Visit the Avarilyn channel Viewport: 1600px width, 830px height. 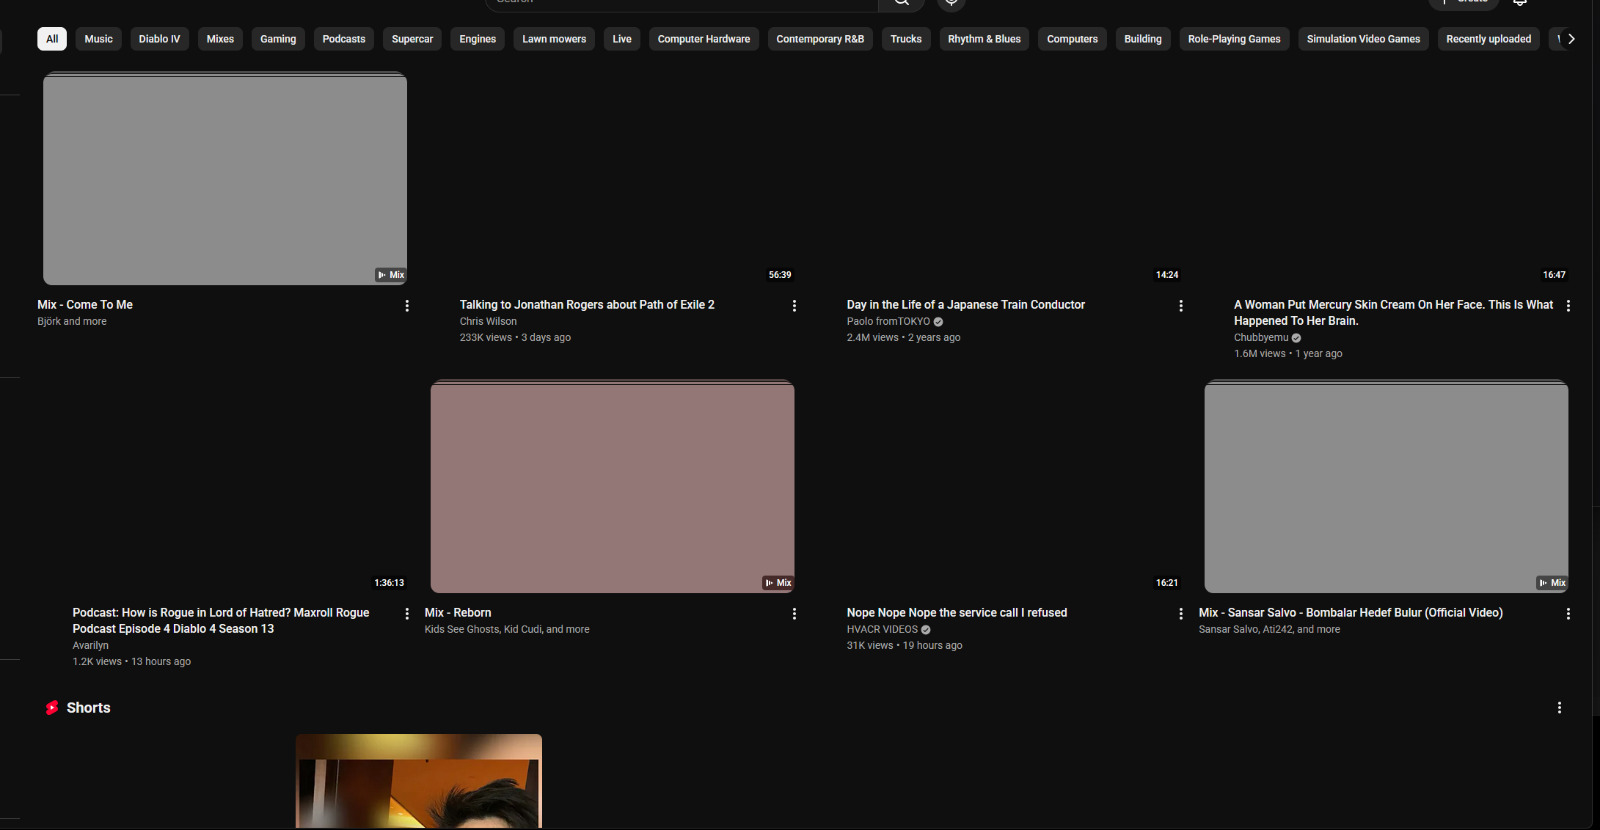91,646
